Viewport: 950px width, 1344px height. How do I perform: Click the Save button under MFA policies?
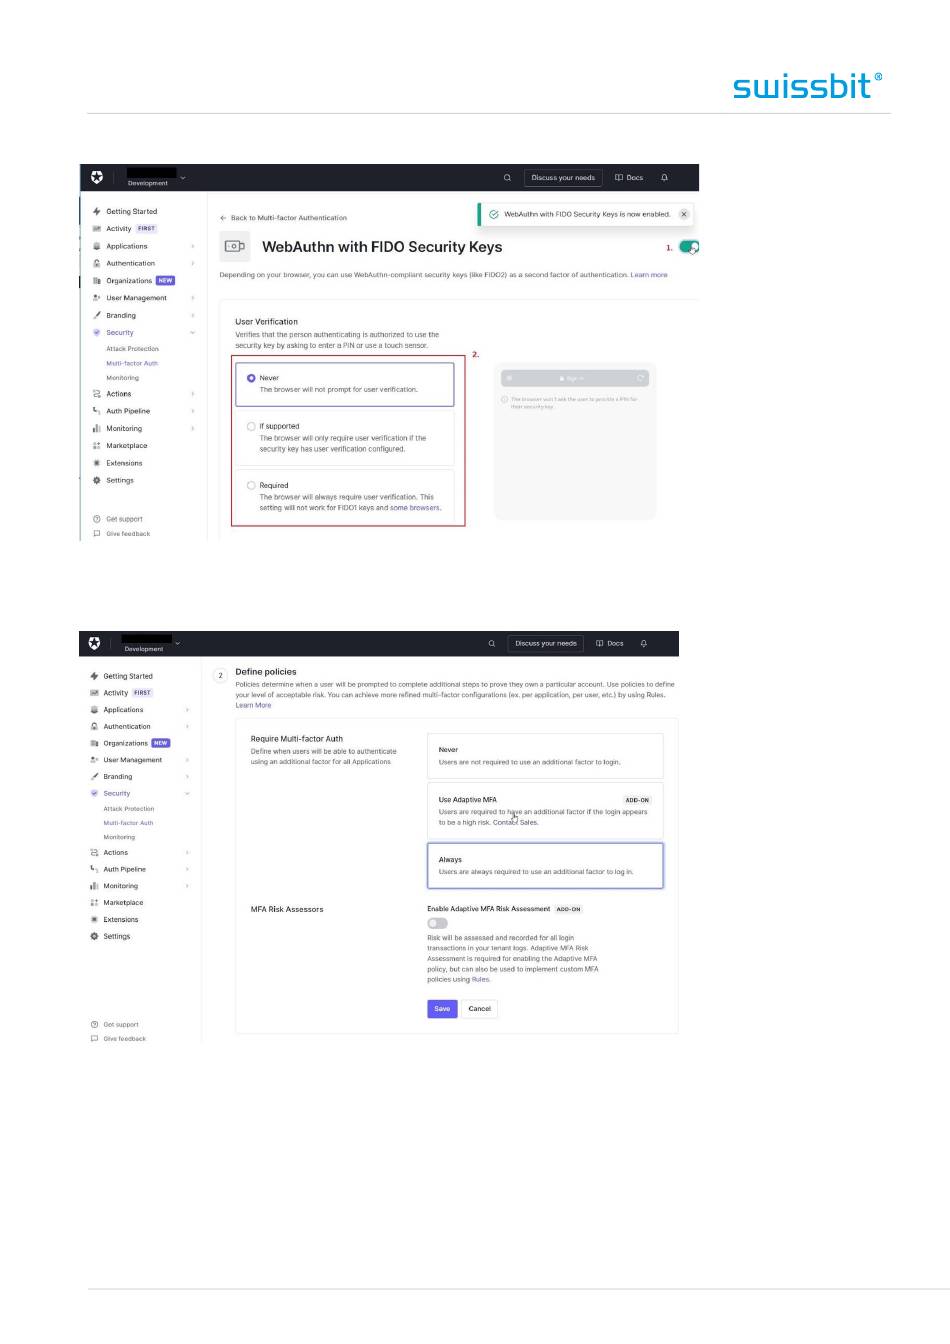pos(442,1009)
